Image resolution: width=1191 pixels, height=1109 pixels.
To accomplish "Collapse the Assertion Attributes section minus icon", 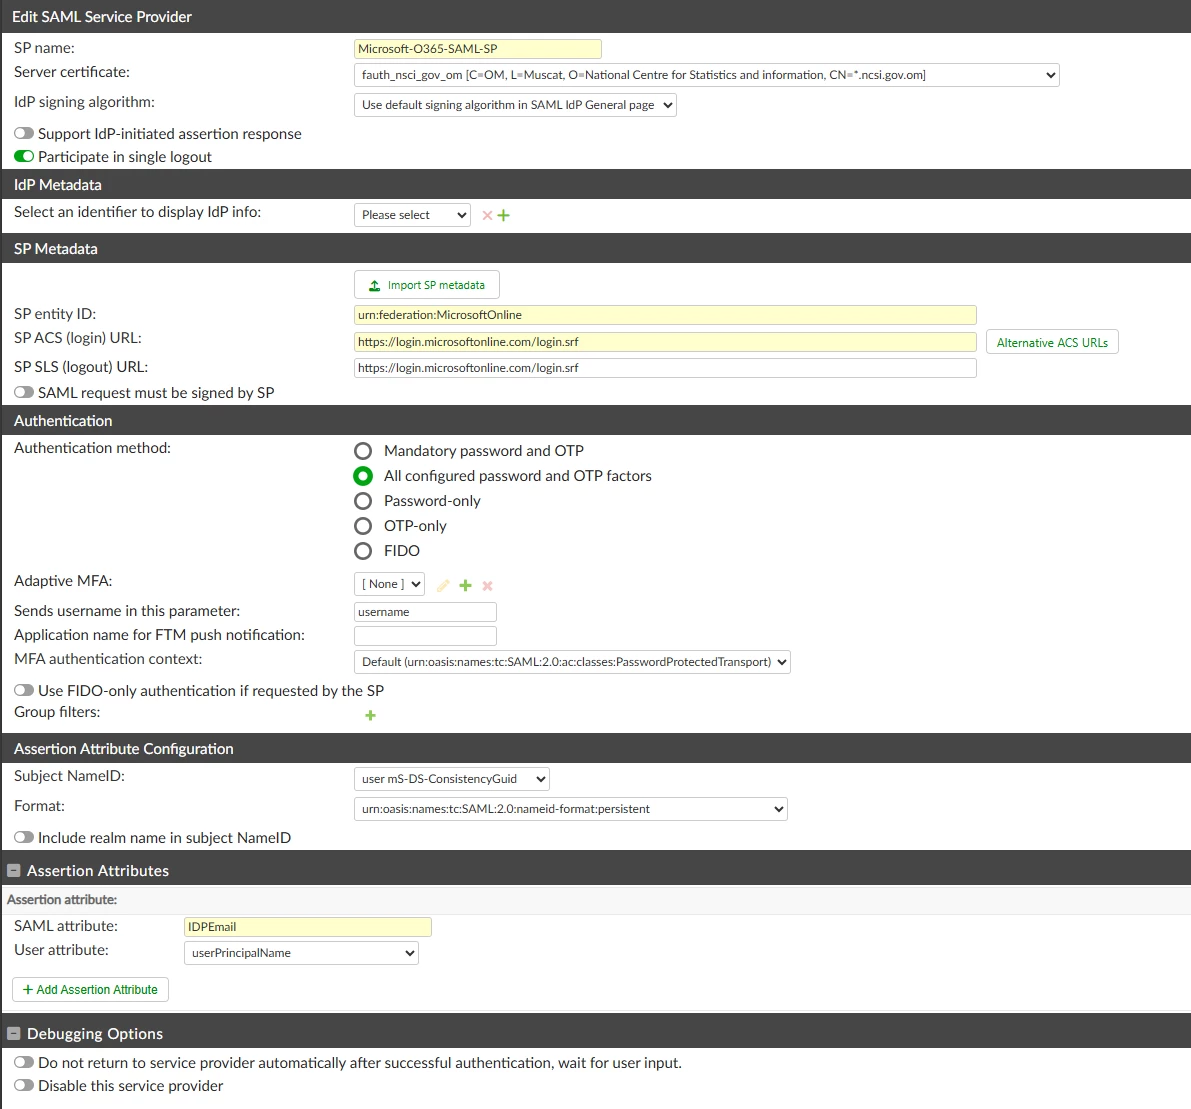I will tap(14, 870).
